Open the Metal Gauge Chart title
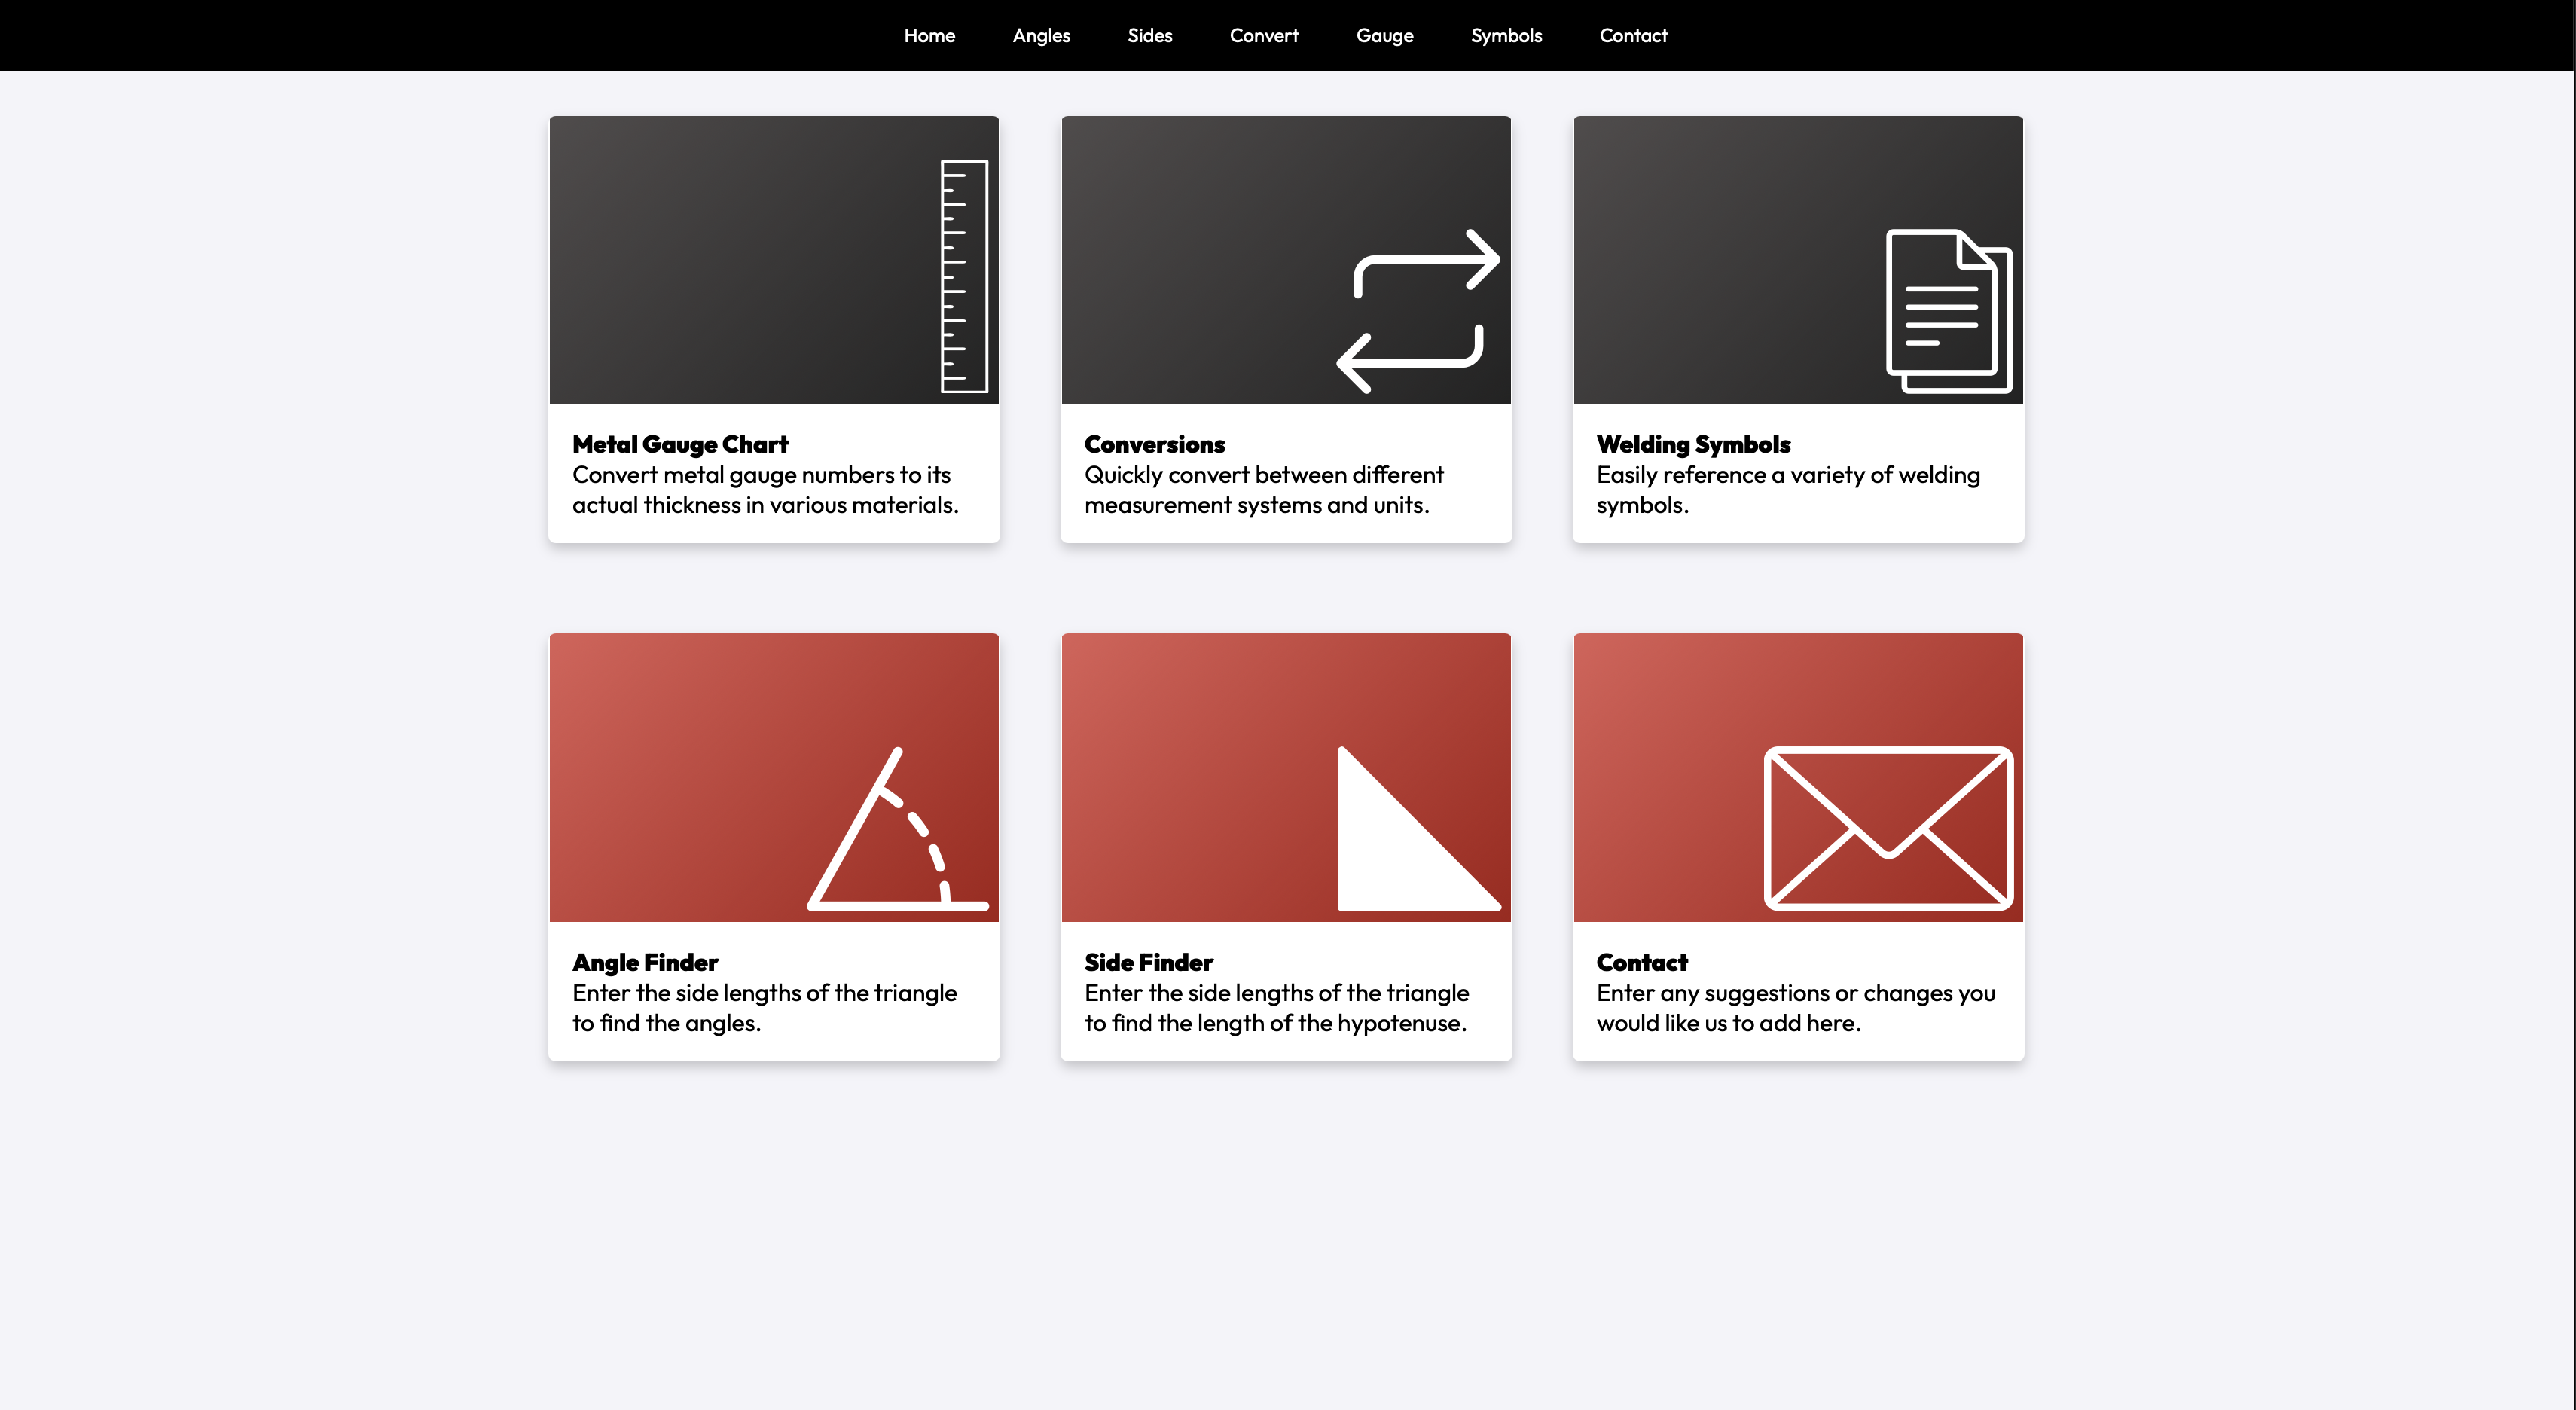The height and width of the screenshot is (1410, 2576). coord(680,444)
